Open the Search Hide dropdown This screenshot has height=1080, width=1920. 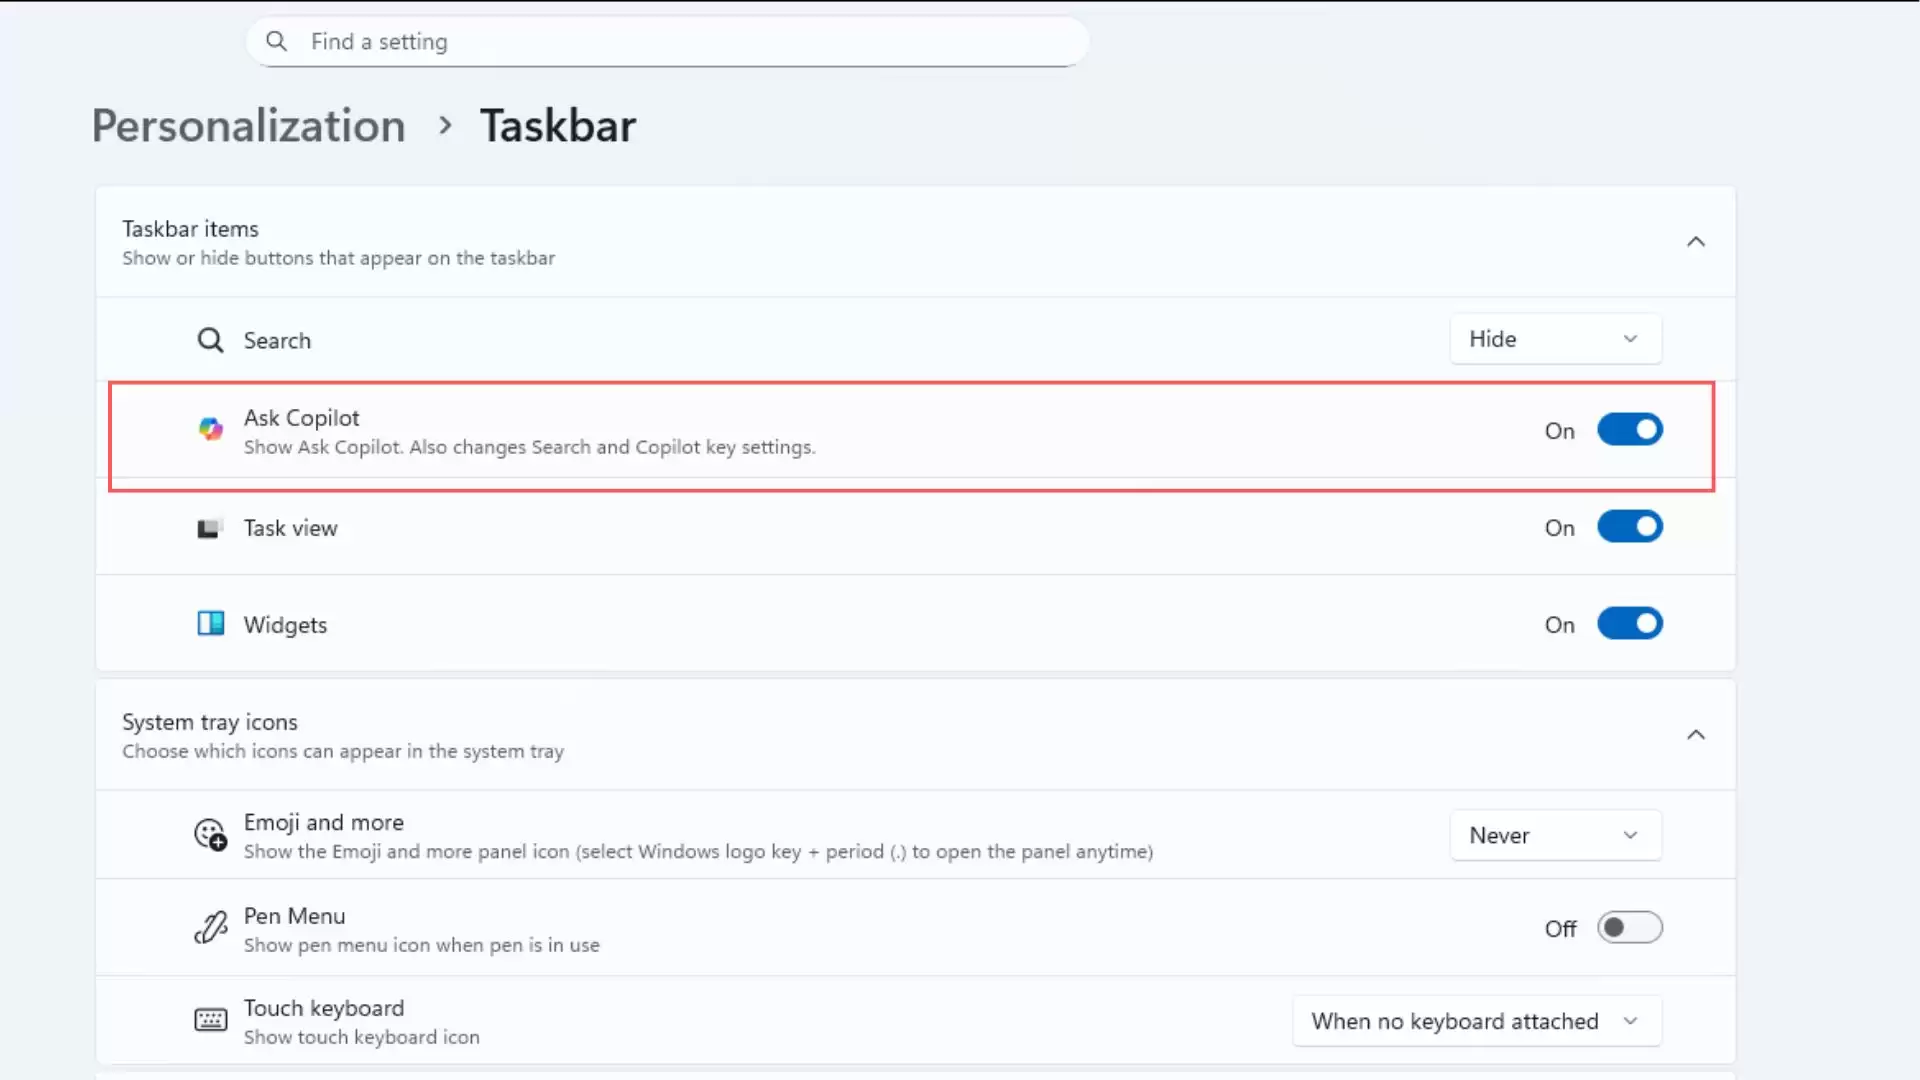click(x=1555, y=339)
